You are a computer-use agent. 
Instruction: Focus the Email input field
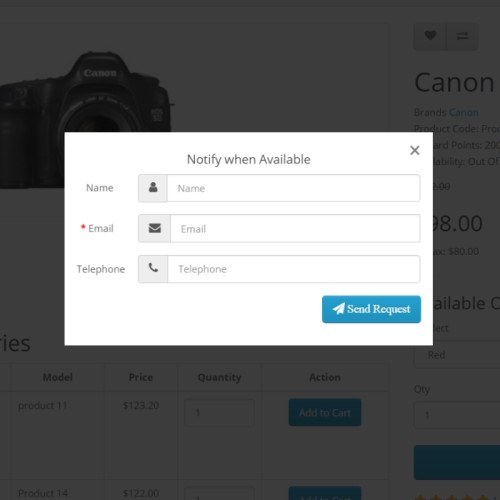(x=295, y=229)
